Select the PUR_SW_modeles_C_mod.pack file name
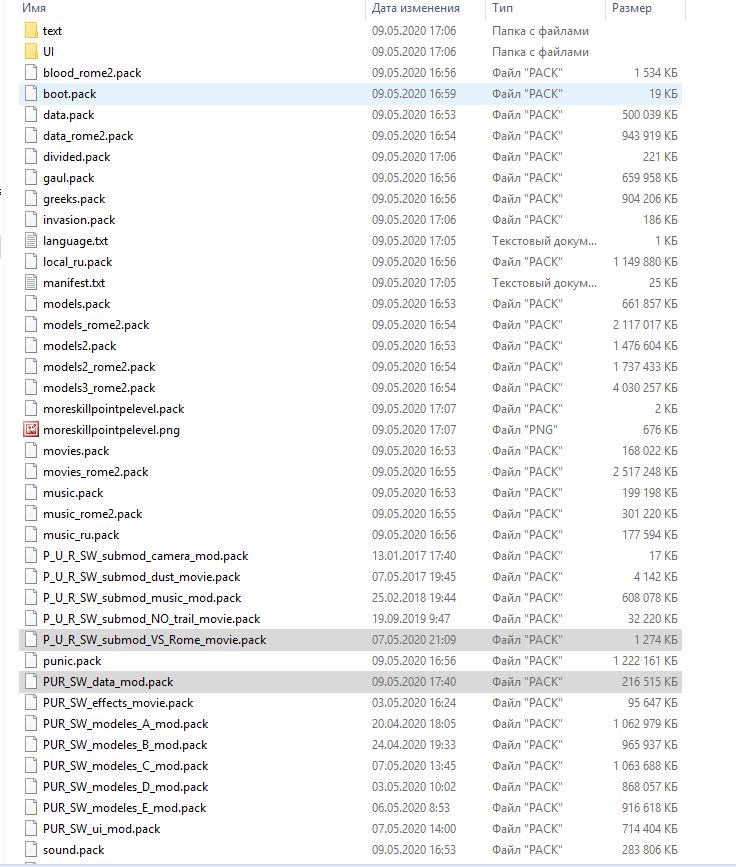This screenshot has height=867, width=736. pyautogui.click(x=126, y=766)
